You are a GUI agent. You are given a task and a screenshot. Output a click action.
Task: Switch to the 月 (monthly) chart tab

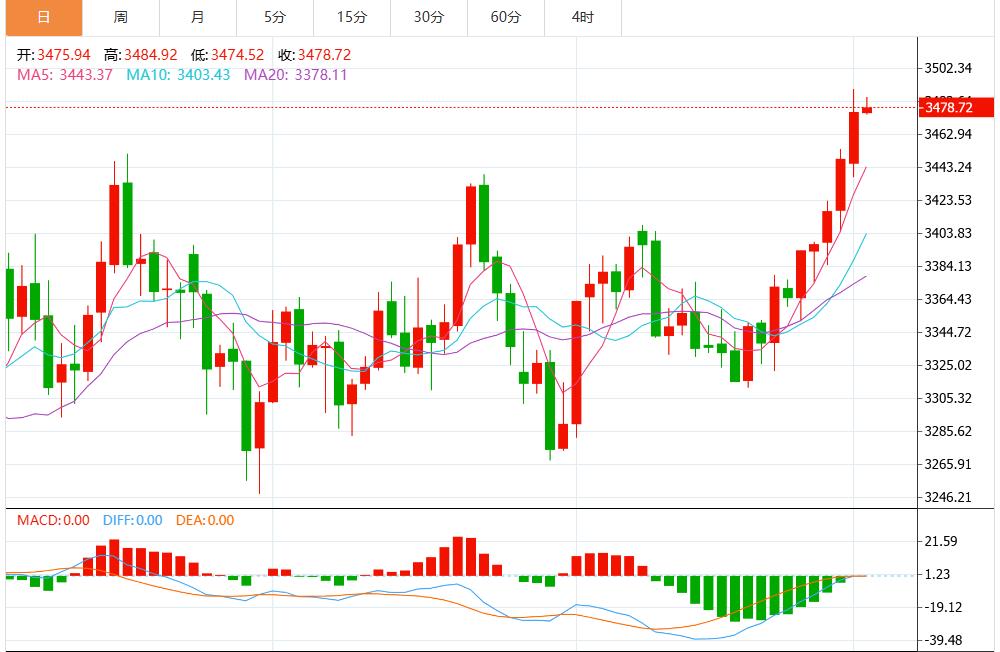coord(197,18)
